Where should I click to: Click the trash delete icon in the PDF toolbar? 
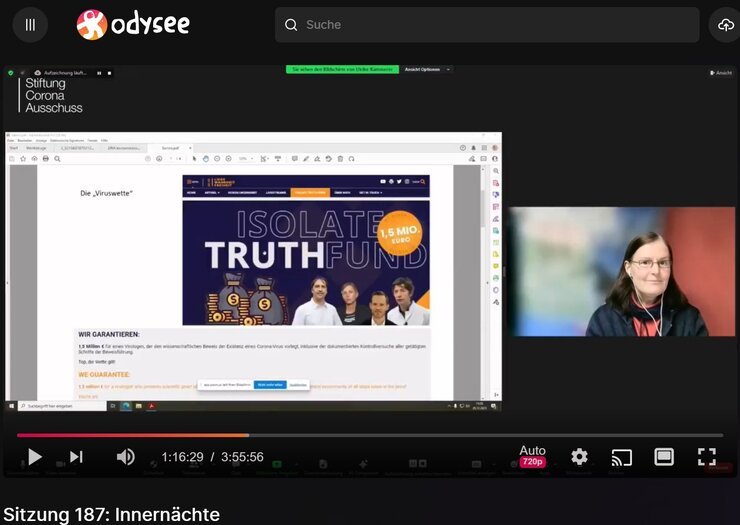pos(340,159)
